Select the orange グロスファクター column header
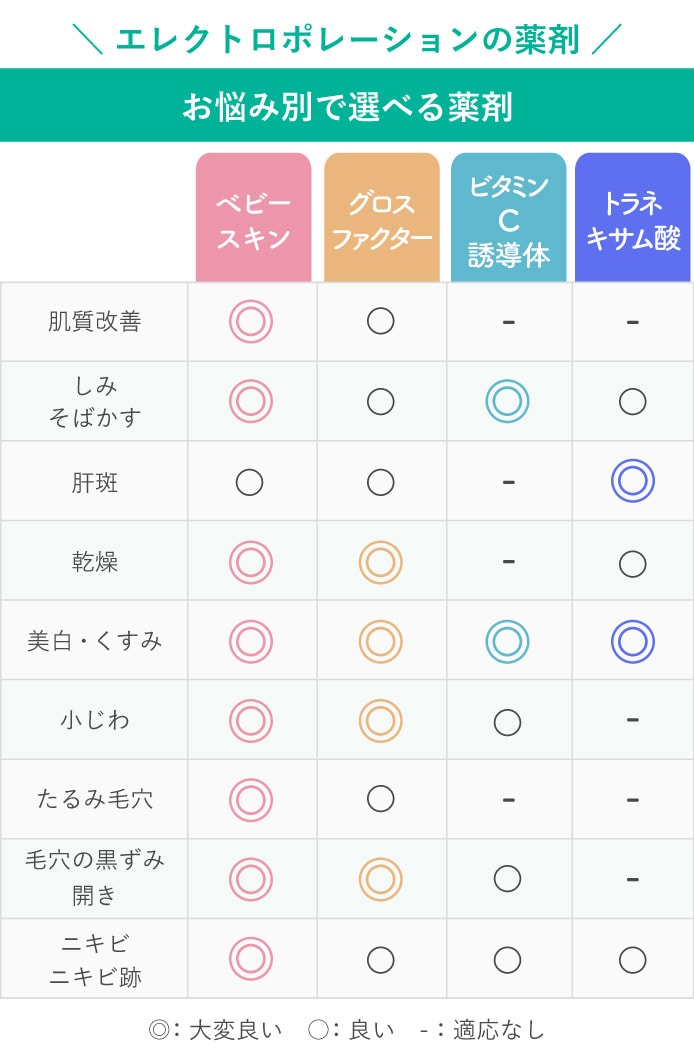Image resolution: width=694 pixels, height=1057 pixels. point(381,217)
